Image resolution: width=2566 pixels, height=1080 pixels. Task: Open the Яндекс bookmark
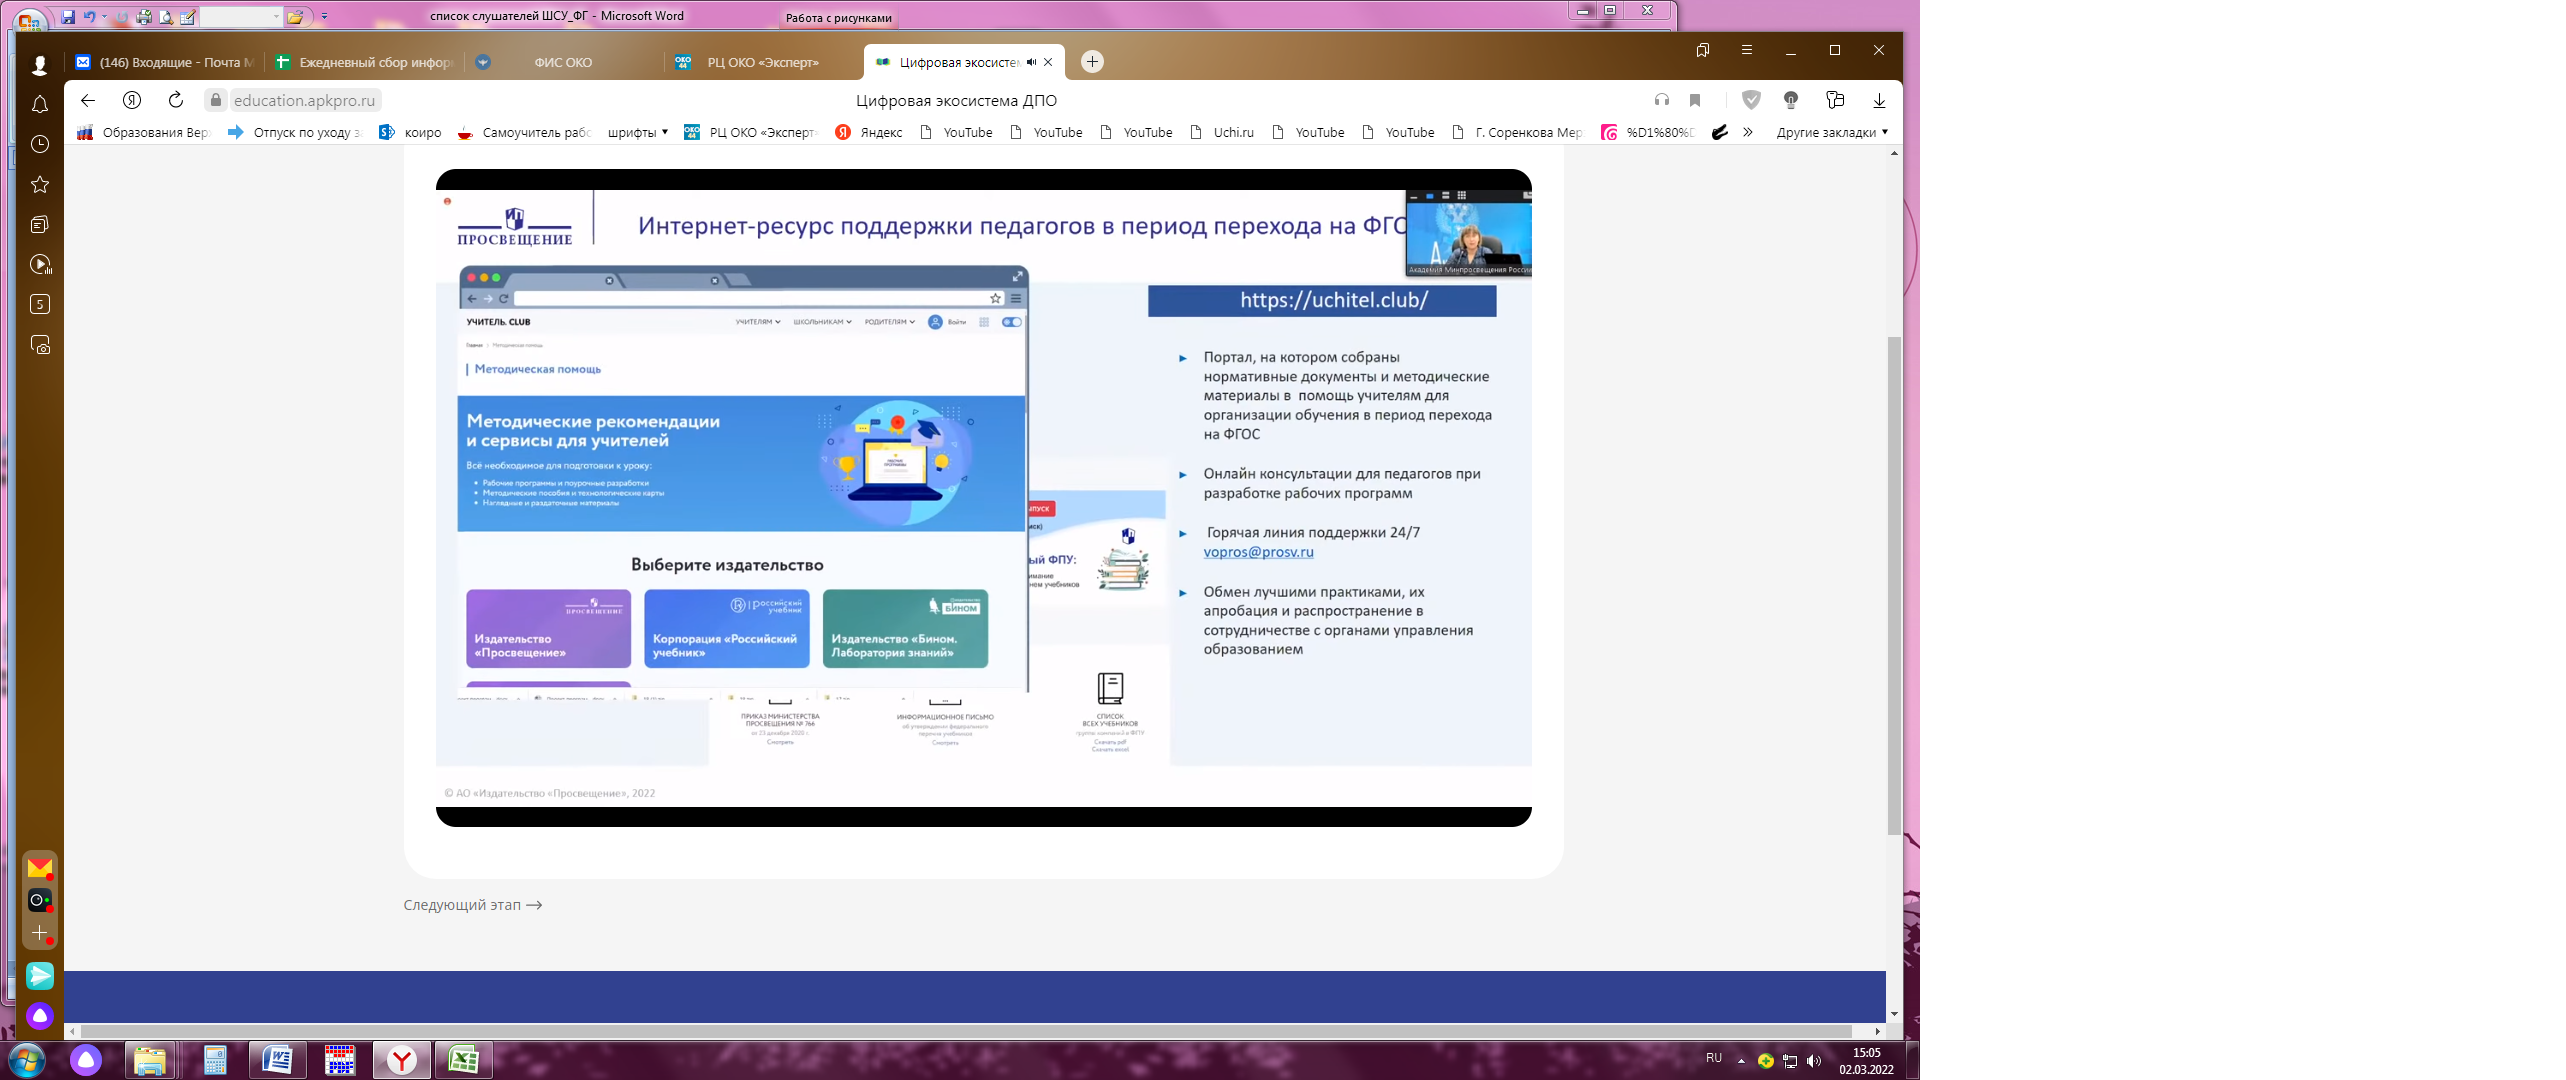click(869, 132)
